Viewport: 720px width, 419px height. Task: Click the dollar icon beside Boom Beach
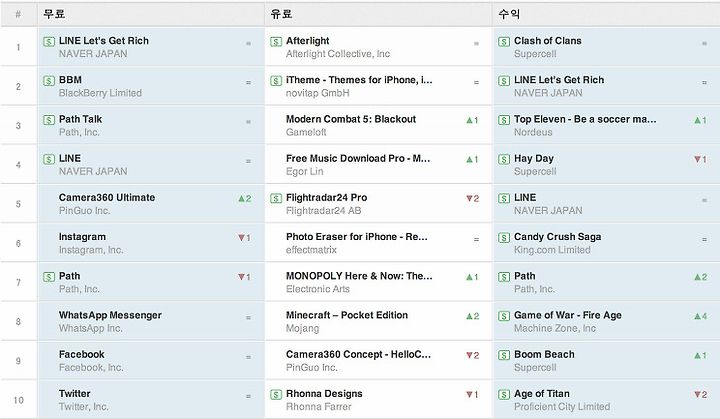click(x=504, y=355)
